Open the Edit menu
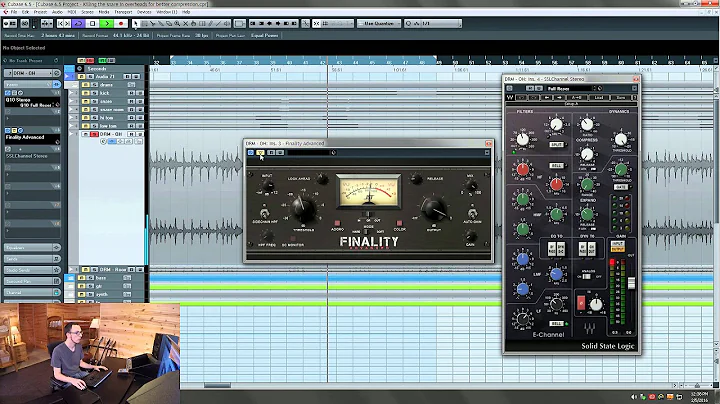 pyautogui.click(x=25, y=12)
